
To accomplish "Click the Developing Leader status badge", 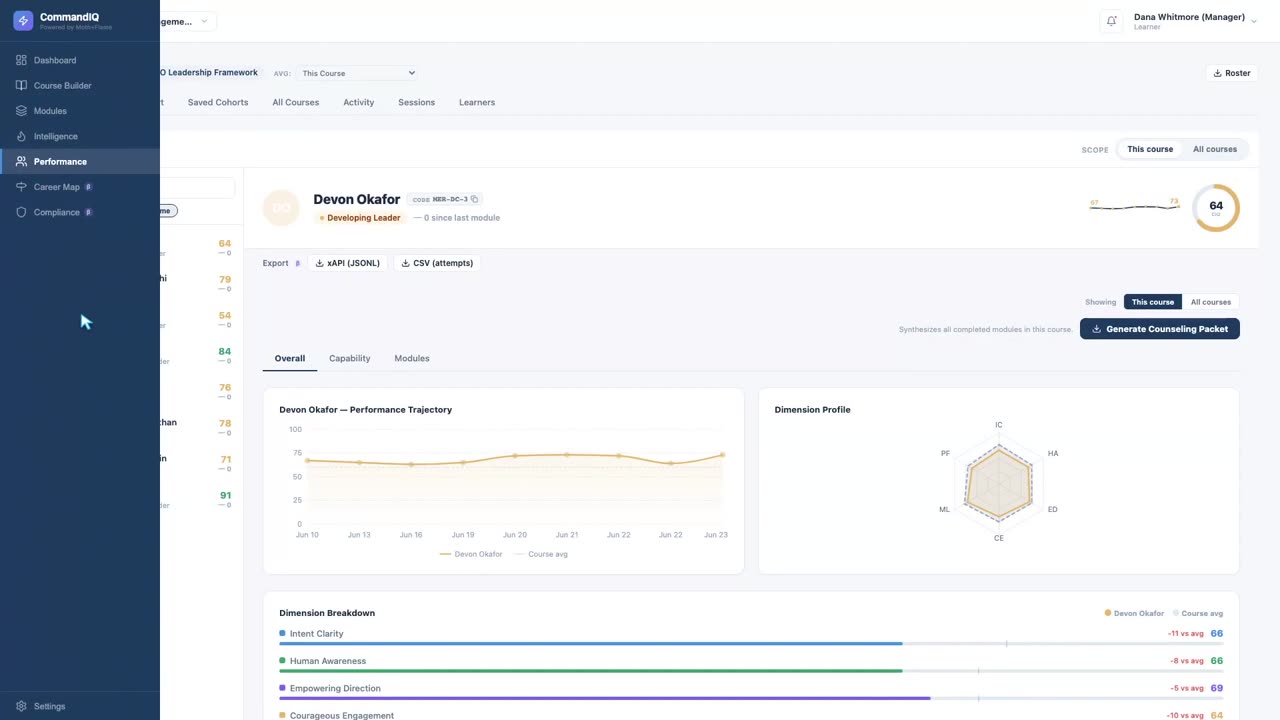I will point(360,218).
